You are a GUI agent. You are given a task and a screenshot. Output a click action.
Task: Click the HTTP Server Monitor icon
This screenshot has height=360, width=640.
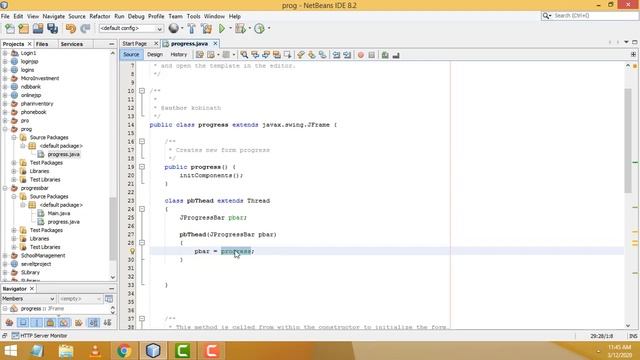point(16,336)
